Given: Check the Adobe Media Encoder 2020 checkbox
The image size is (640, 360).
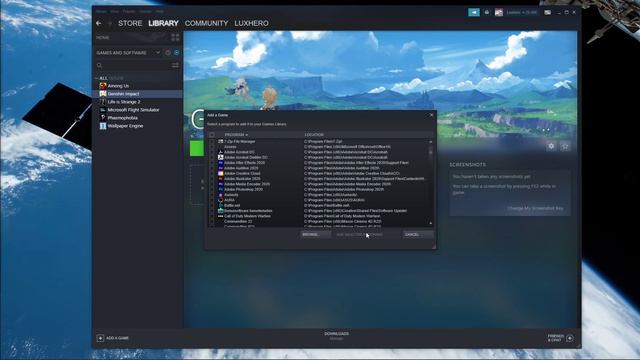Looking at the screenshot, I should point(212,184).
